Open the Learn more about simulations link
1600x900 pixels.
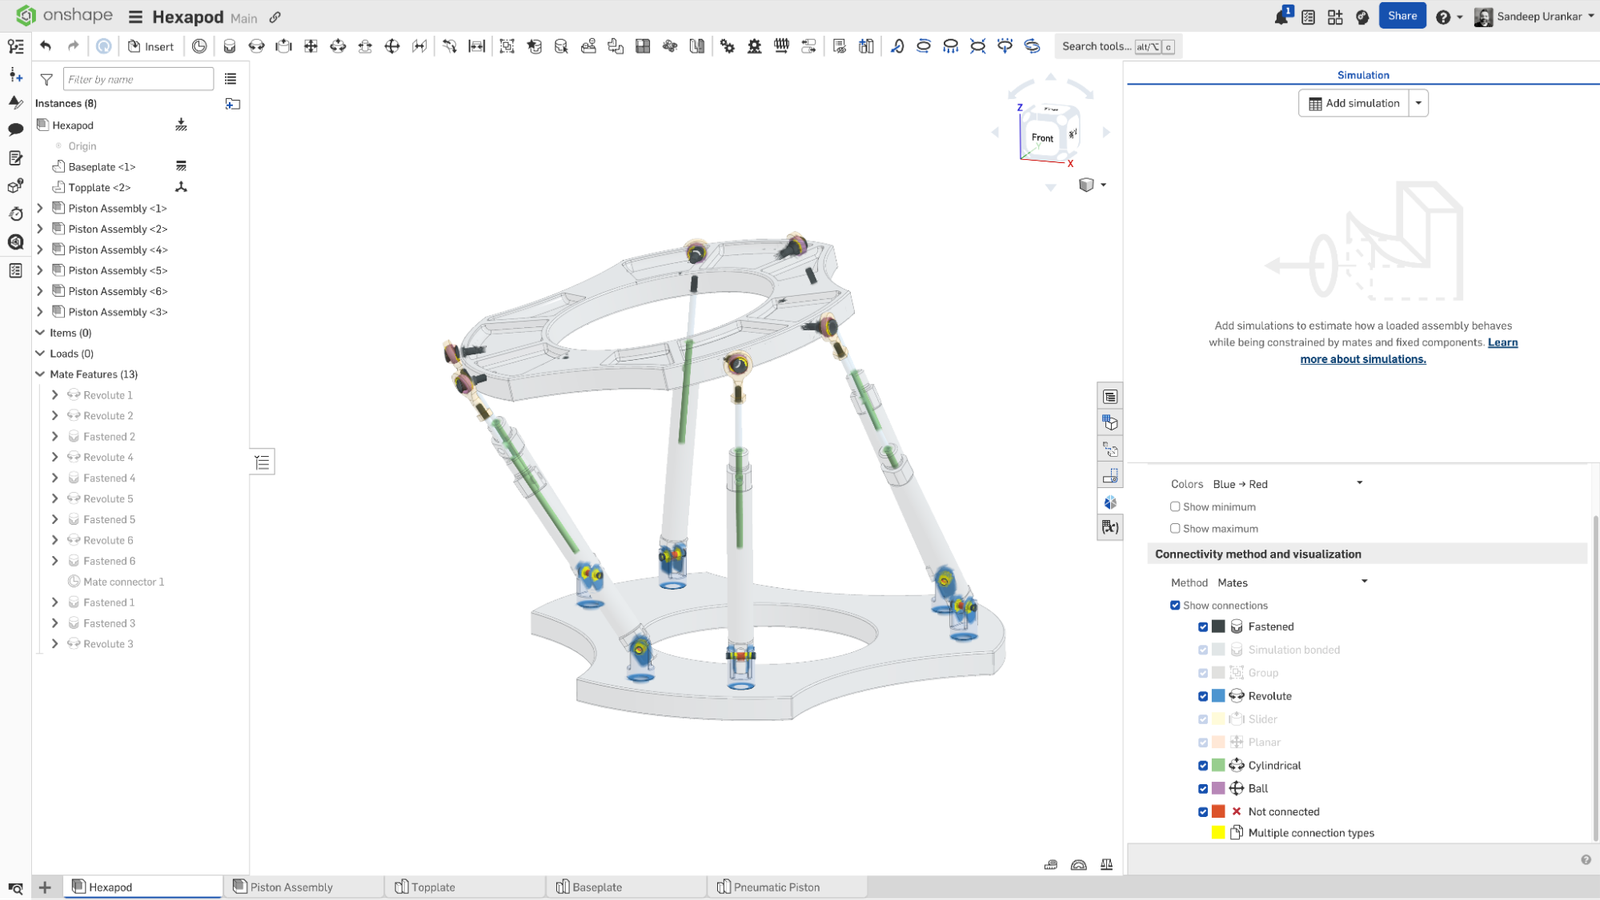(1362, 359)
